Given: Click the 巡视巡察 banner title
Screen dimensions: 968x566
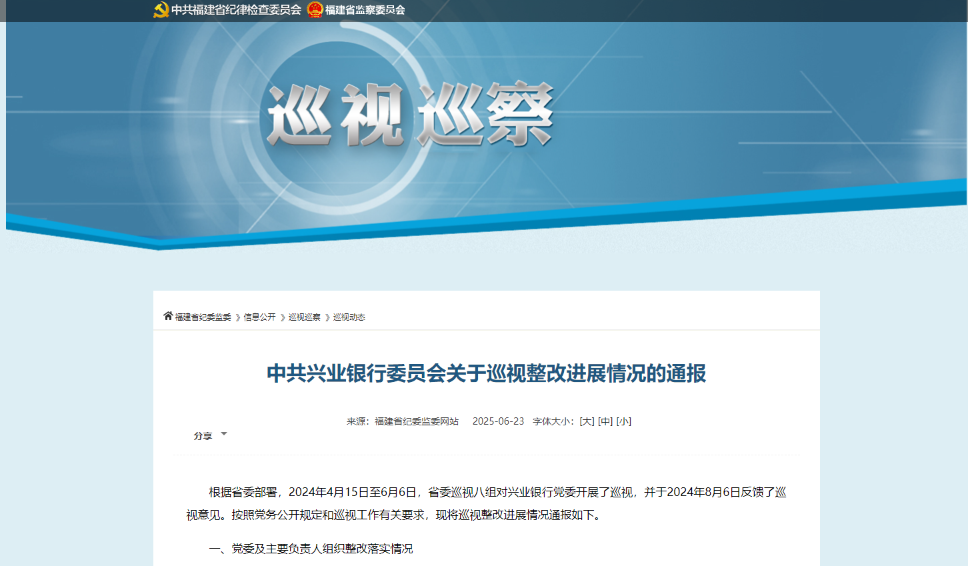Looking at the screenshot, I should [410, 115].
